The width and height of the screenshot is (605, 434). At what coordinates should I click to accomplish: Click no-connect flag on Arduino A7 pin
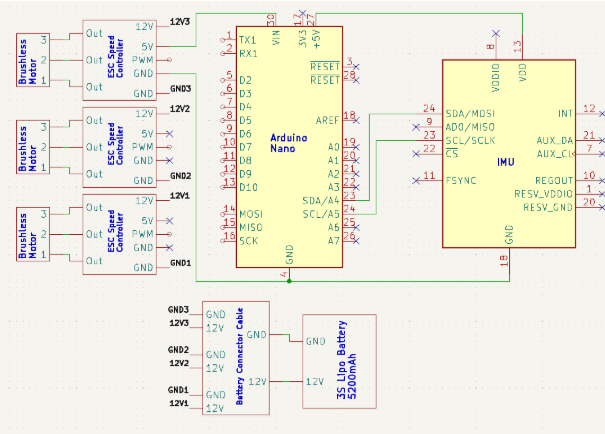point(356,241)
